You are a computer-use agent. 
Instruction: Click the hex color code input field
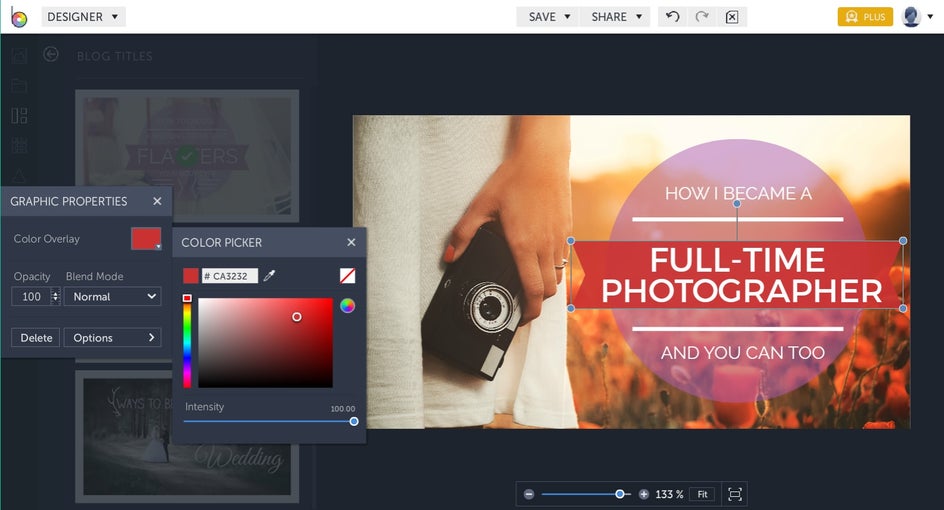click(230, 276)
